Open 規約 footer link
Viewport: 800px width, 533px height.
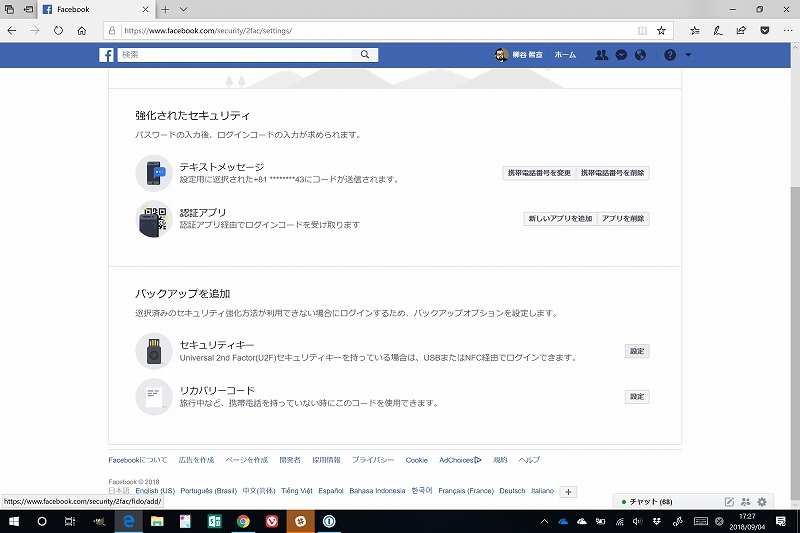pyautogui.click(x=500, y=460)
